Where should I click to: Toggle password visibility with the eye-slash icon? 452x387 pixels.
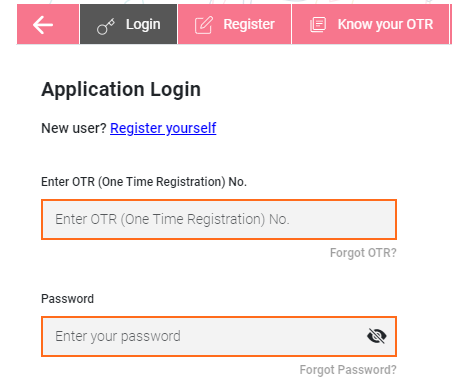click(377, 336)
